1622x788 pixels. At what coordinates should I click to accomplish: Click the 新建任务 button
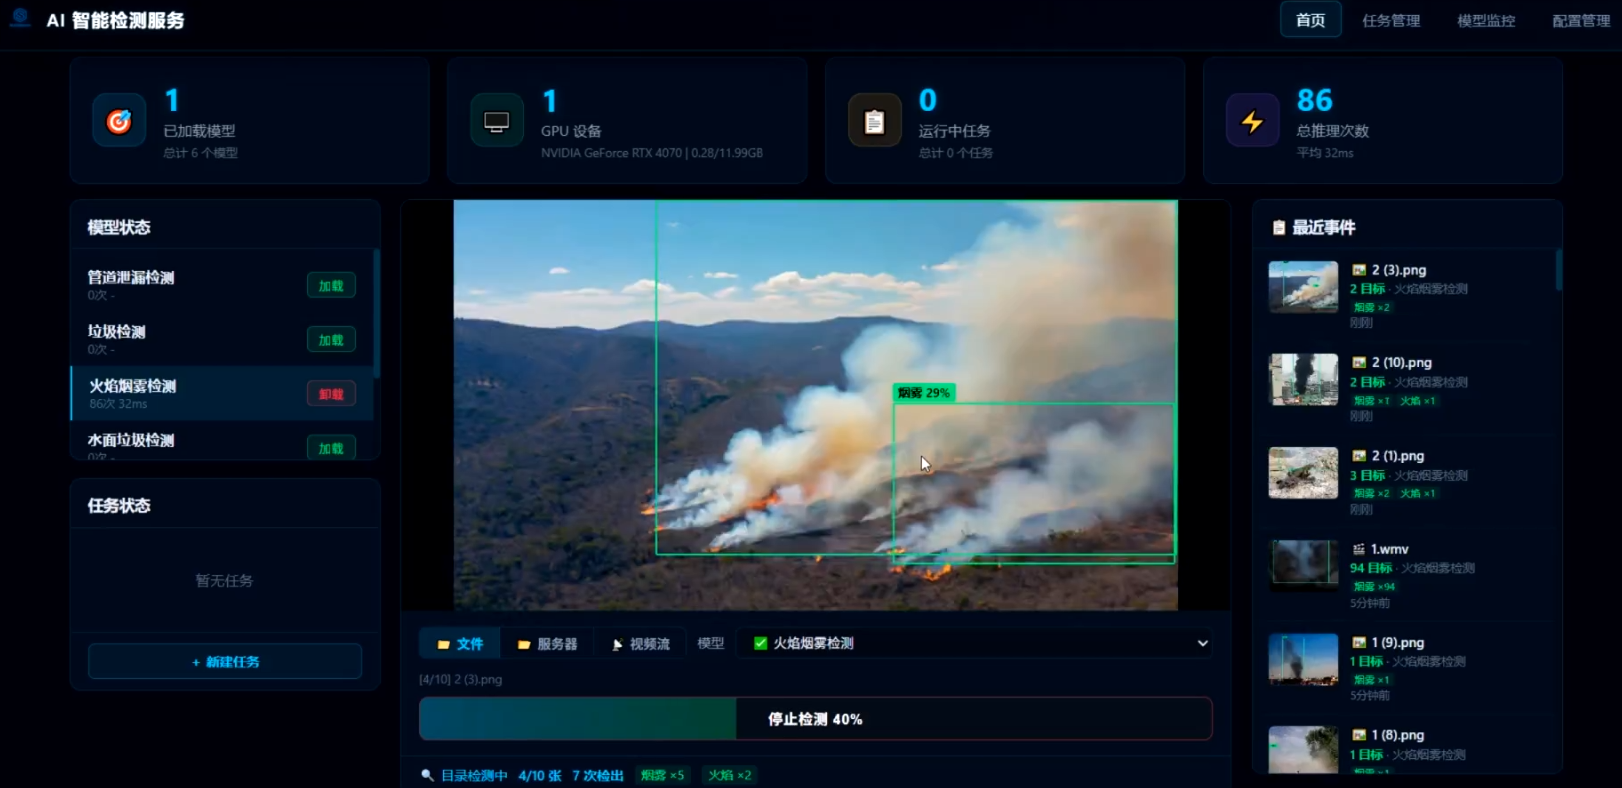[x=225, y=662]
